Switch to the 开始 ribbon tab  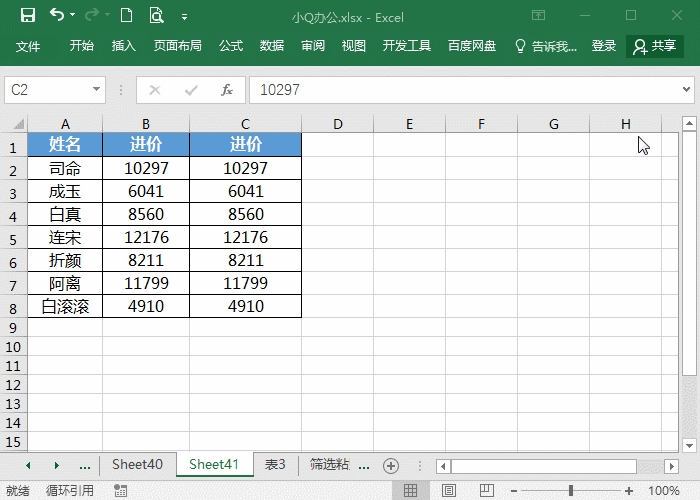[82, 46]
